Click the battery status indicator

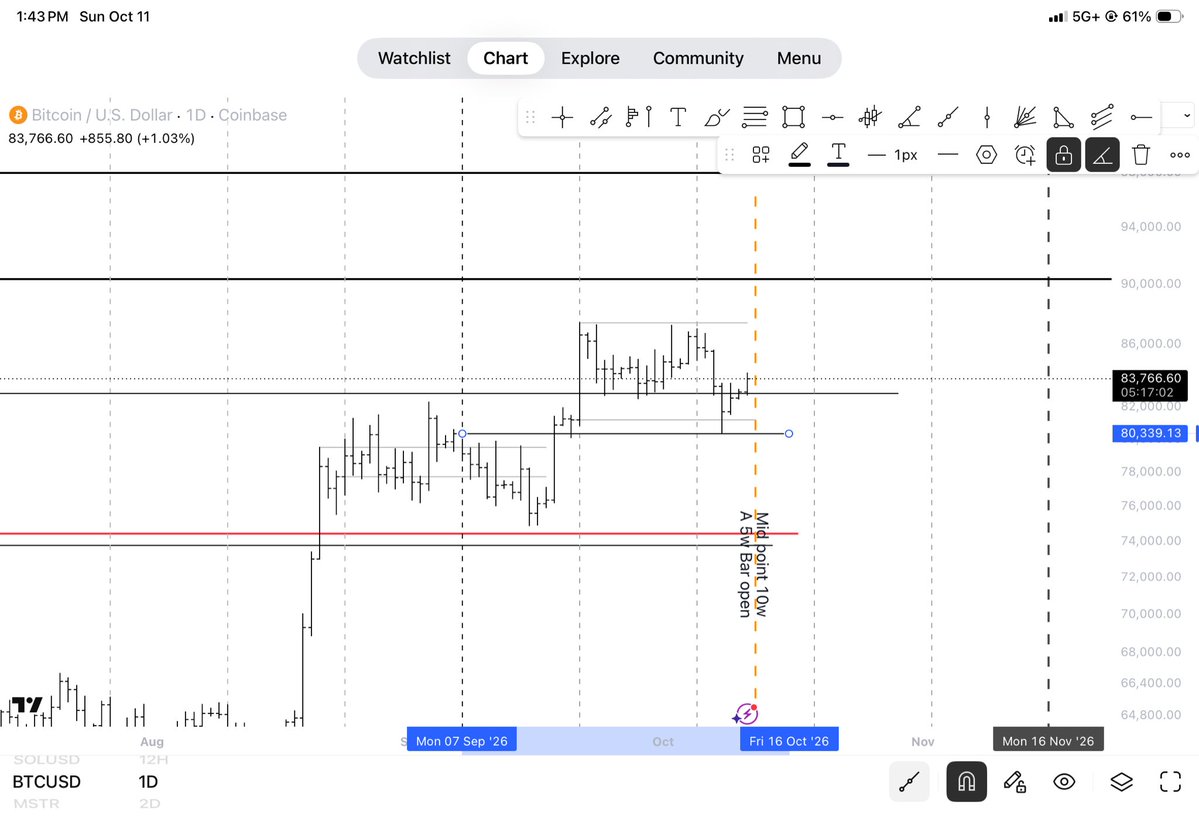tap(1170, 16)
